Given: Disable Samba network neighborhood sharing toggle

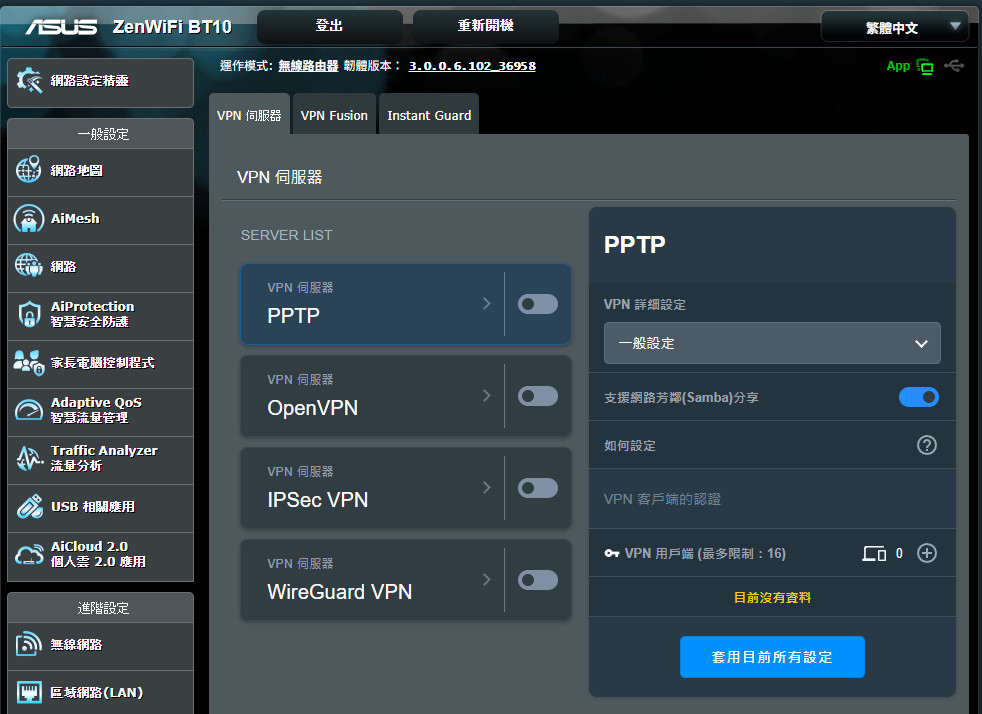Looking at the screenshot, I should coord(919,397).
